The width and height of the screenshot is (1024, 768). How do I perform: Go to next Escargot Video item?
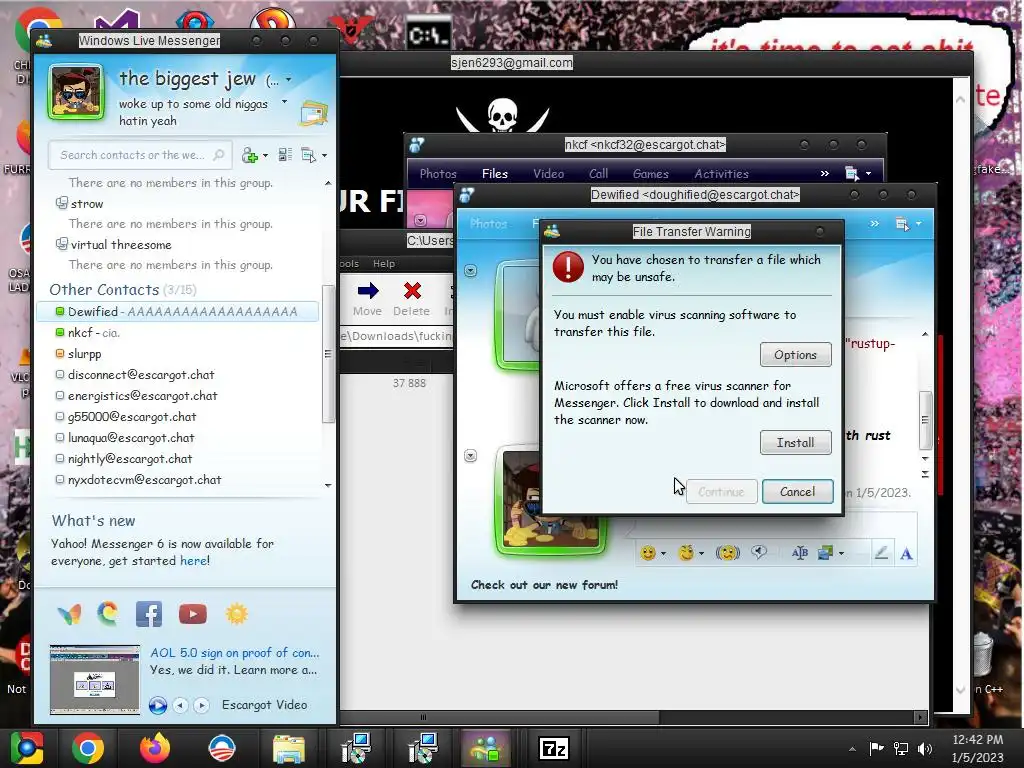click(x=202, y=705)
